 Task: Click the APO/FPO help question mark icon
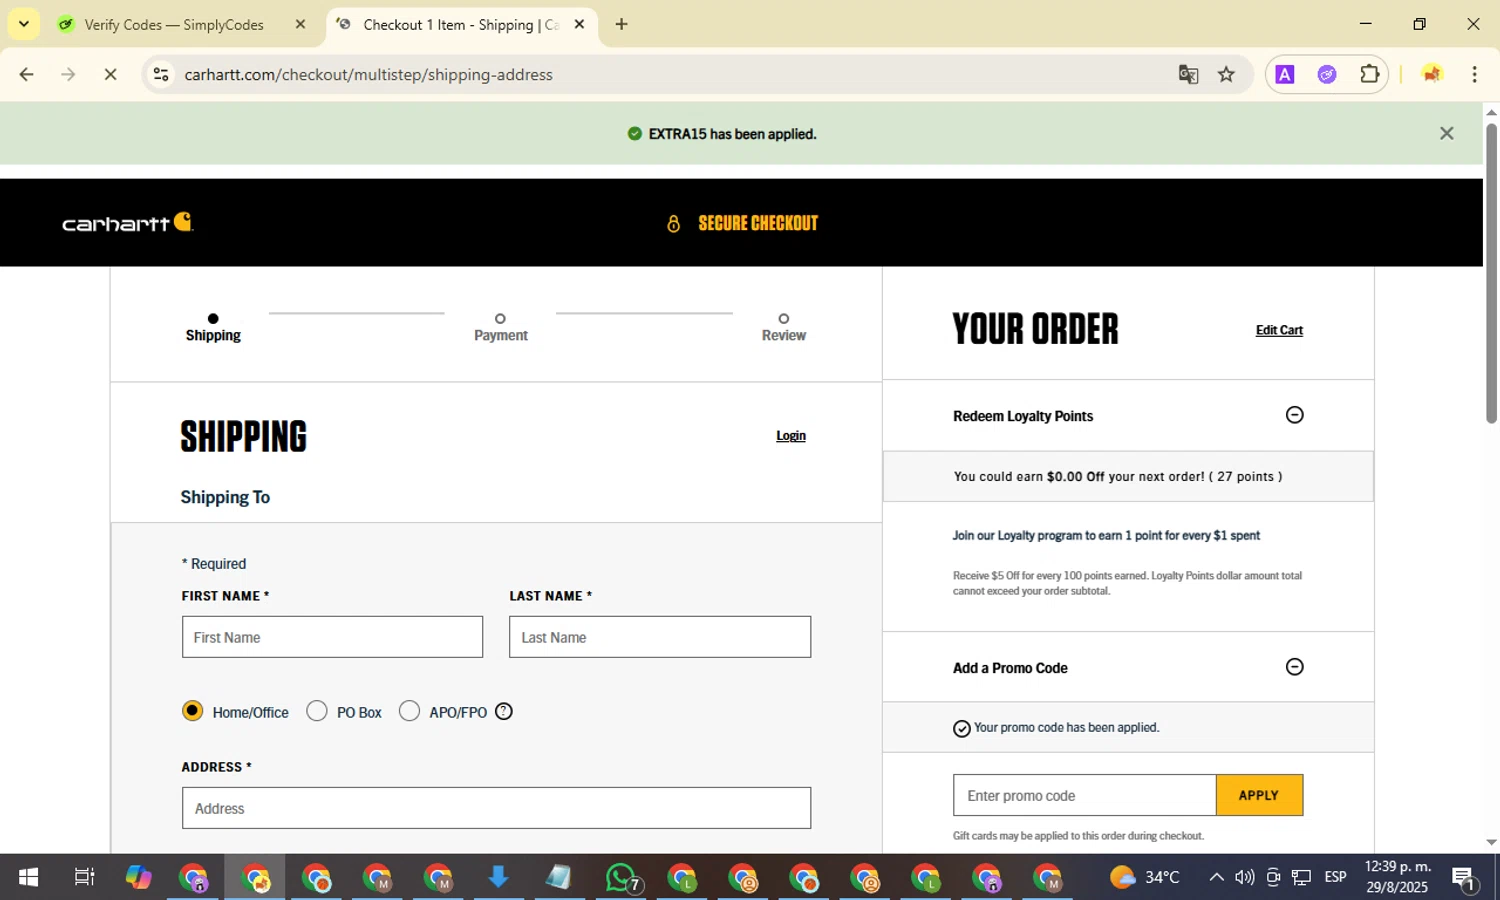[x=504, y=712]
